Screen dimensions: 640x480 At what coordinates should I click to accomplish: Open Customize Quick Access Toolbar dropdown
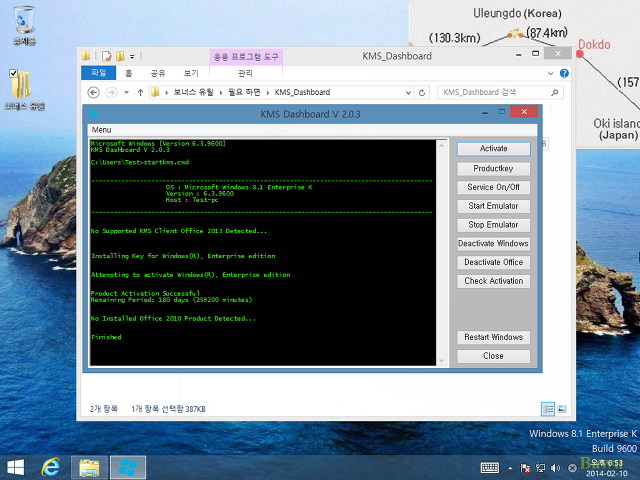tap(132, 56)
